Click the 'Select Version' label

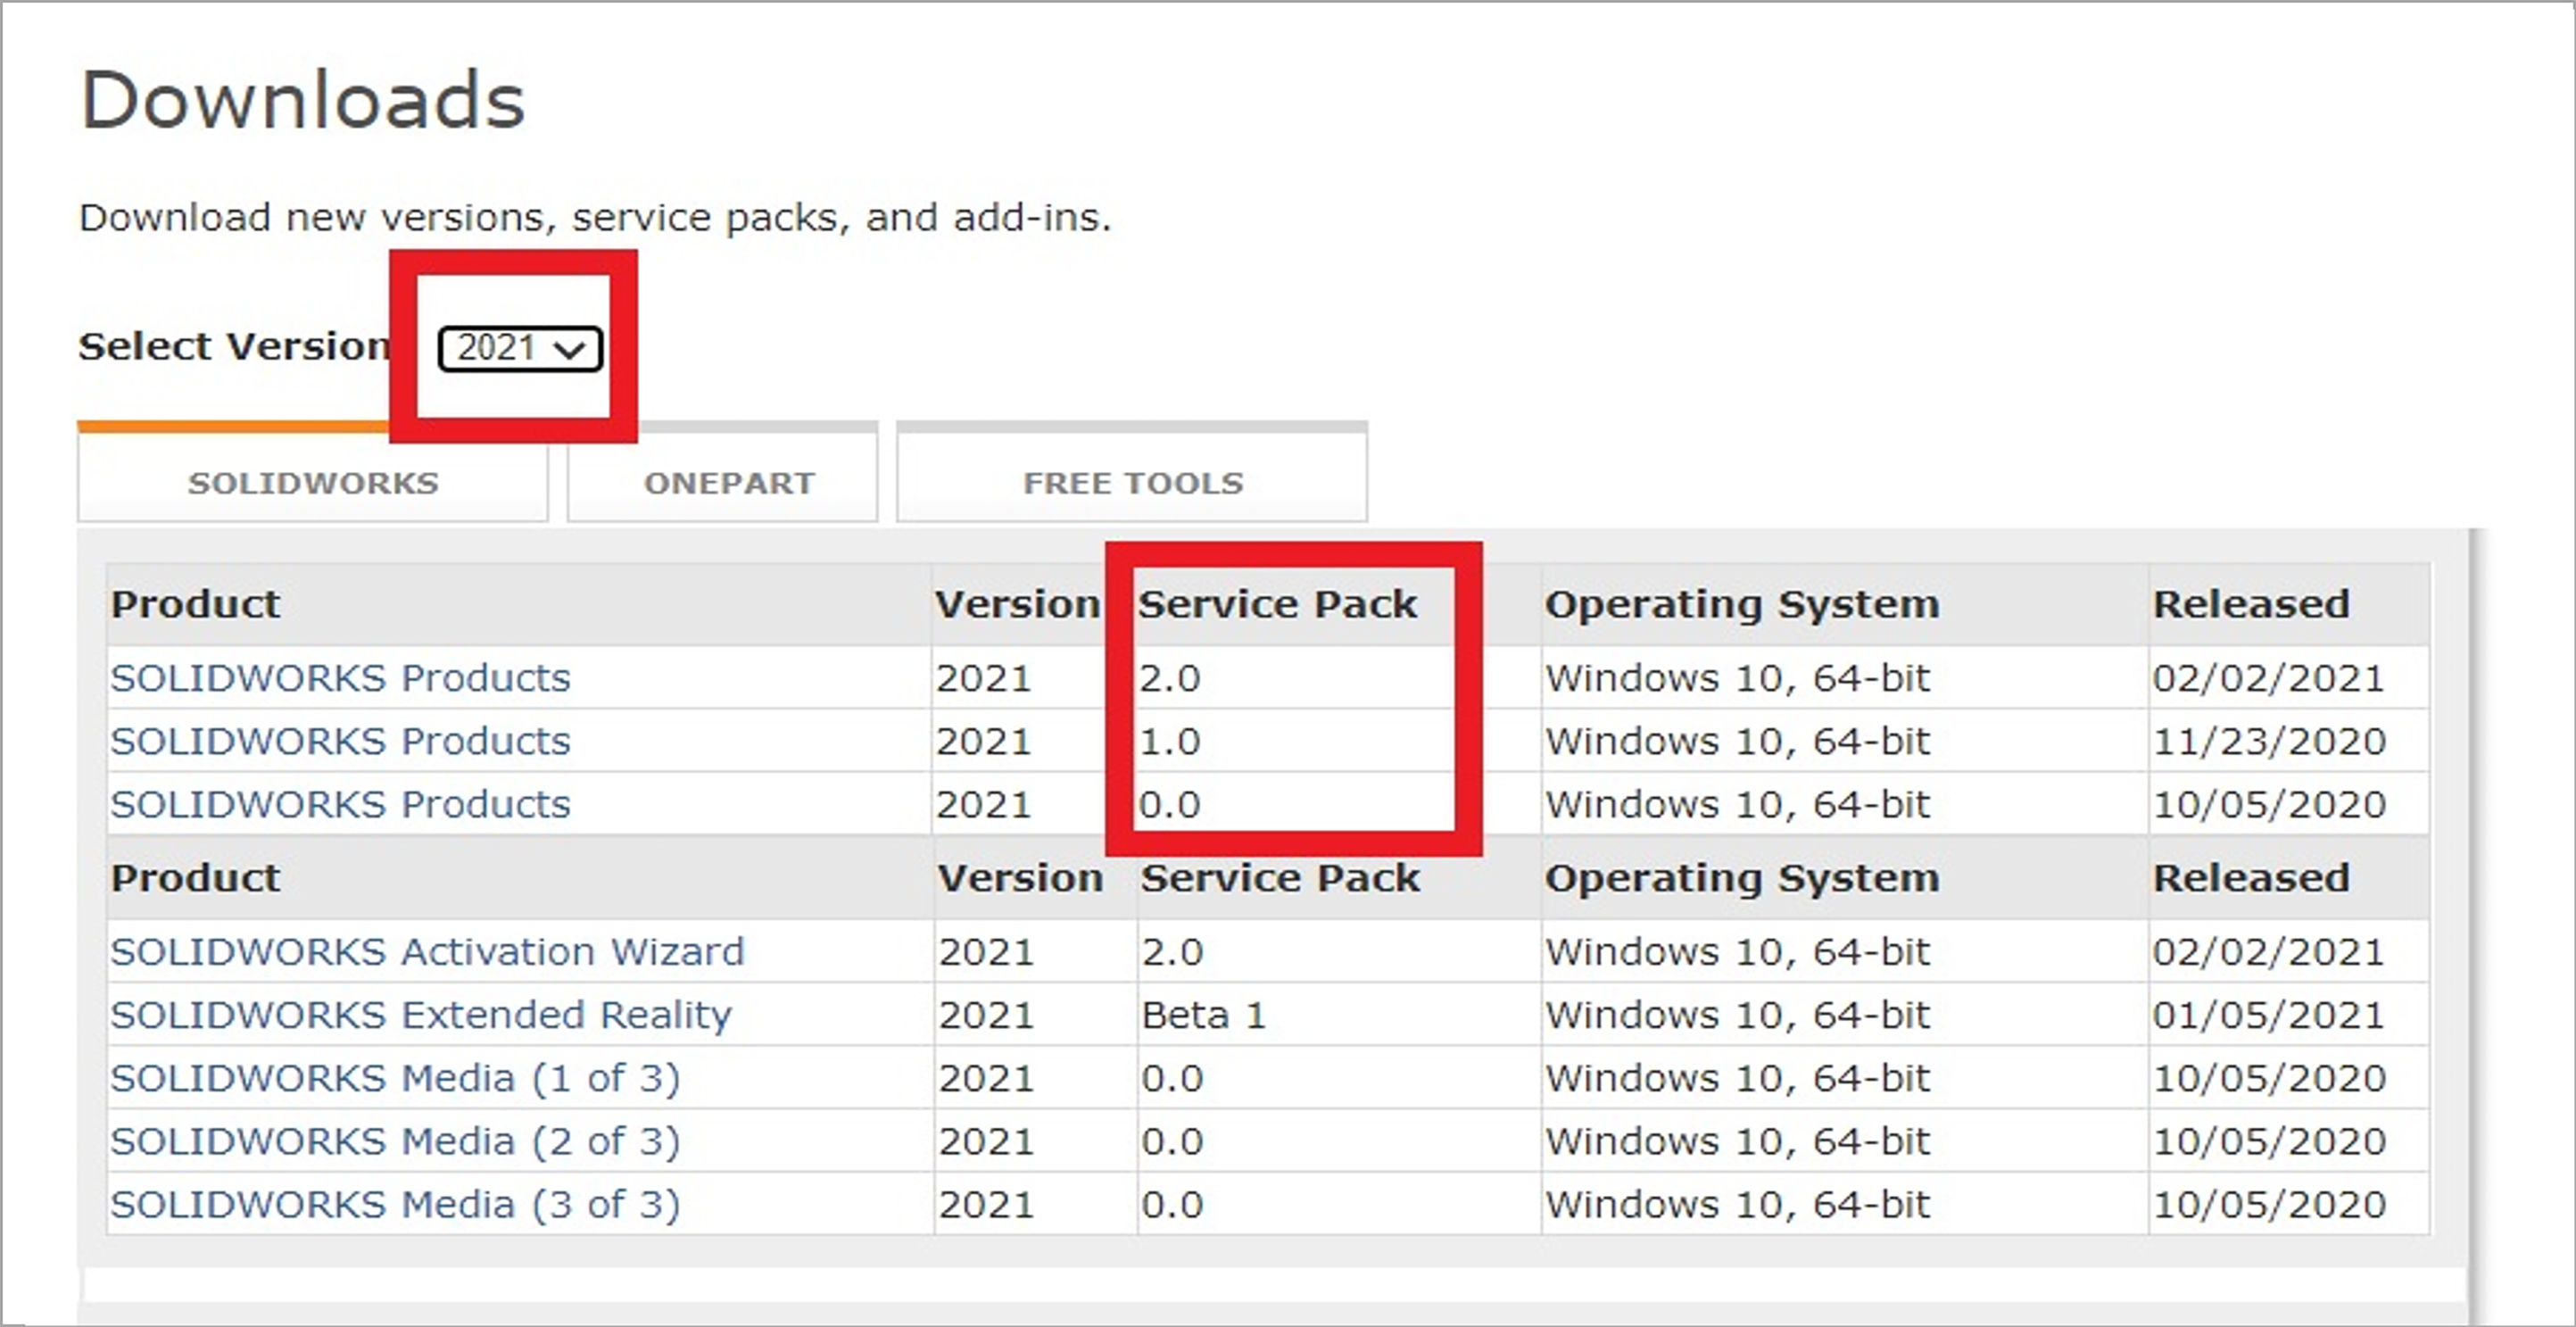(x=235, y=346)
